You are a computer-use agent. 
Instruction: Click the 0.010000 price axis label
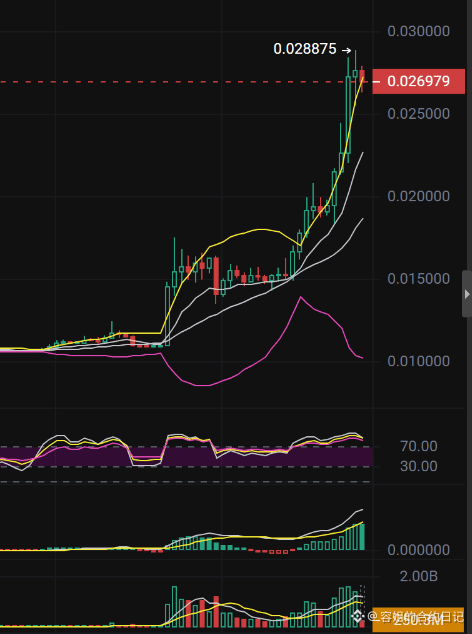418,361
